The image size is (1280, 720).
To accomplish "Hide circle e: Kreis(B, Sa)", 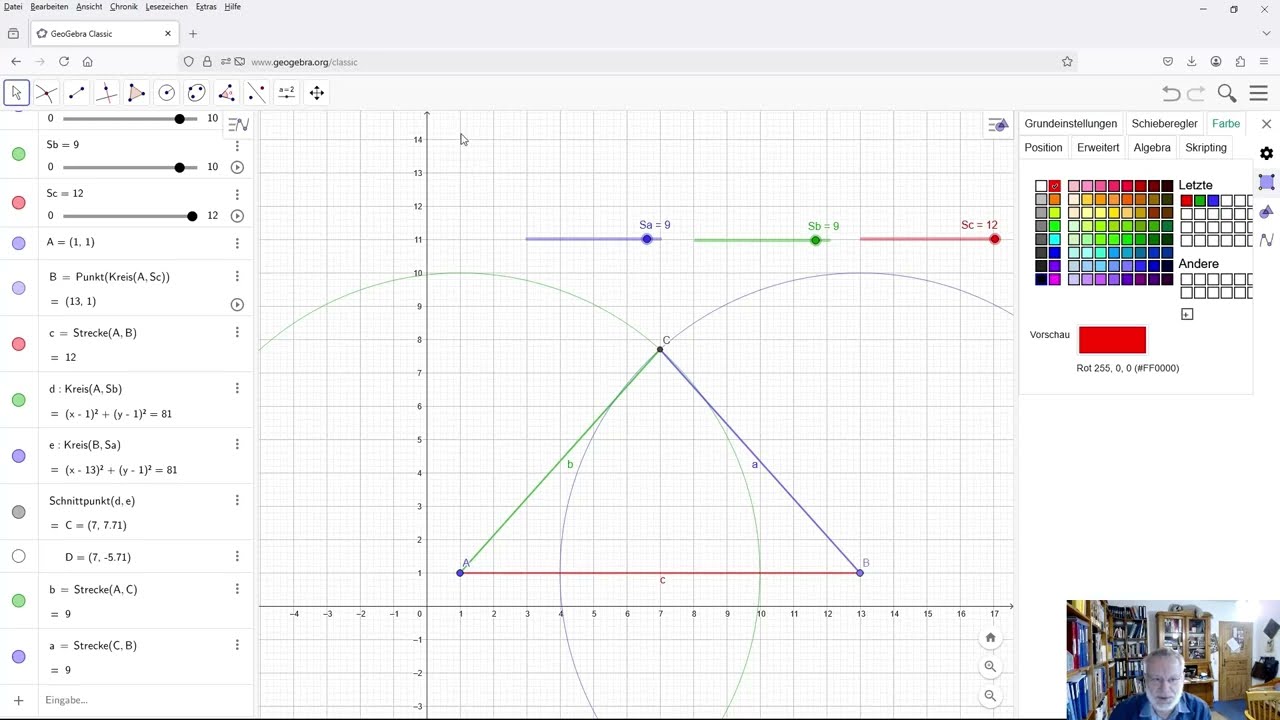I will click(x=18, y=456).
